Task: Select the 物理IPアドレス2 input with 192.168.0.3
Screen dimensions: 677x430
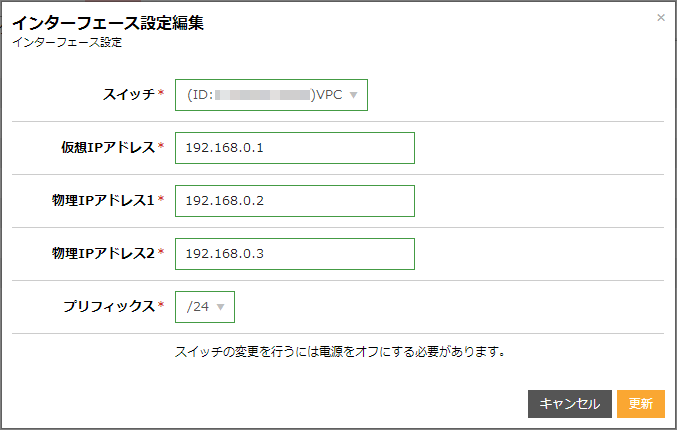Action: pyautogui.click(x=294, y=254)
